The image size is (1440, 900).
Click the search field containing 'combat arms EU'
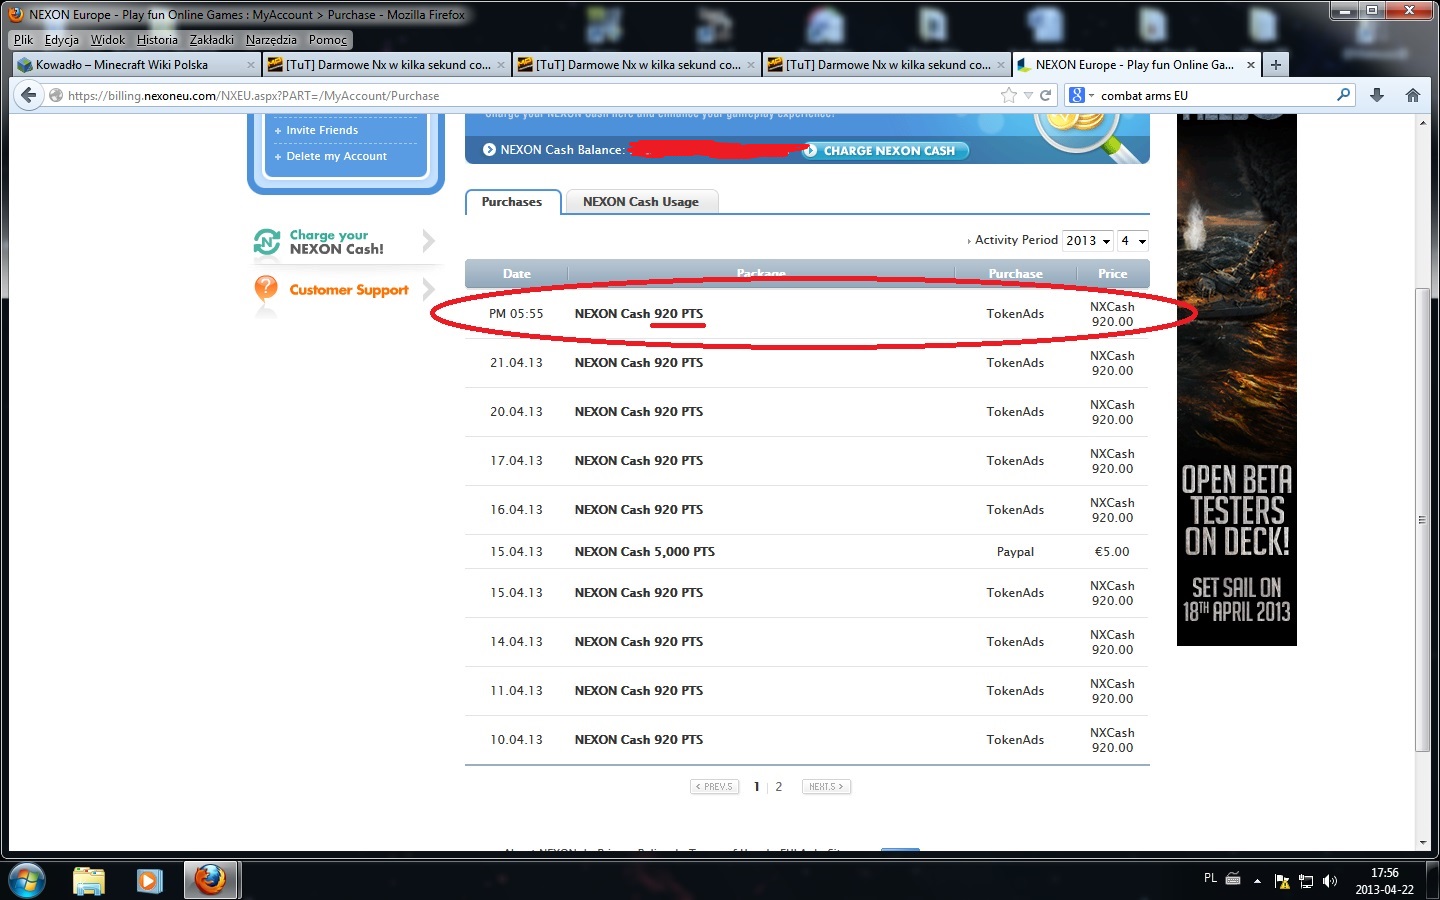pyautogui.click(x=1215, y=95)
